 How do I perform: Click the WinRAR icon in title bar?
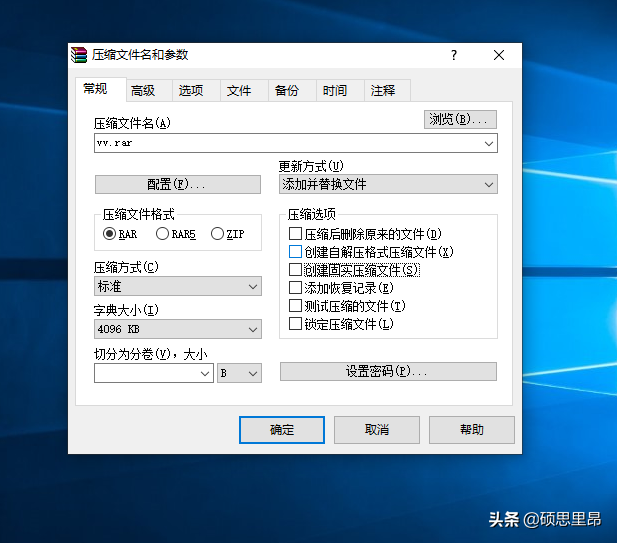(x=80, y=55)
